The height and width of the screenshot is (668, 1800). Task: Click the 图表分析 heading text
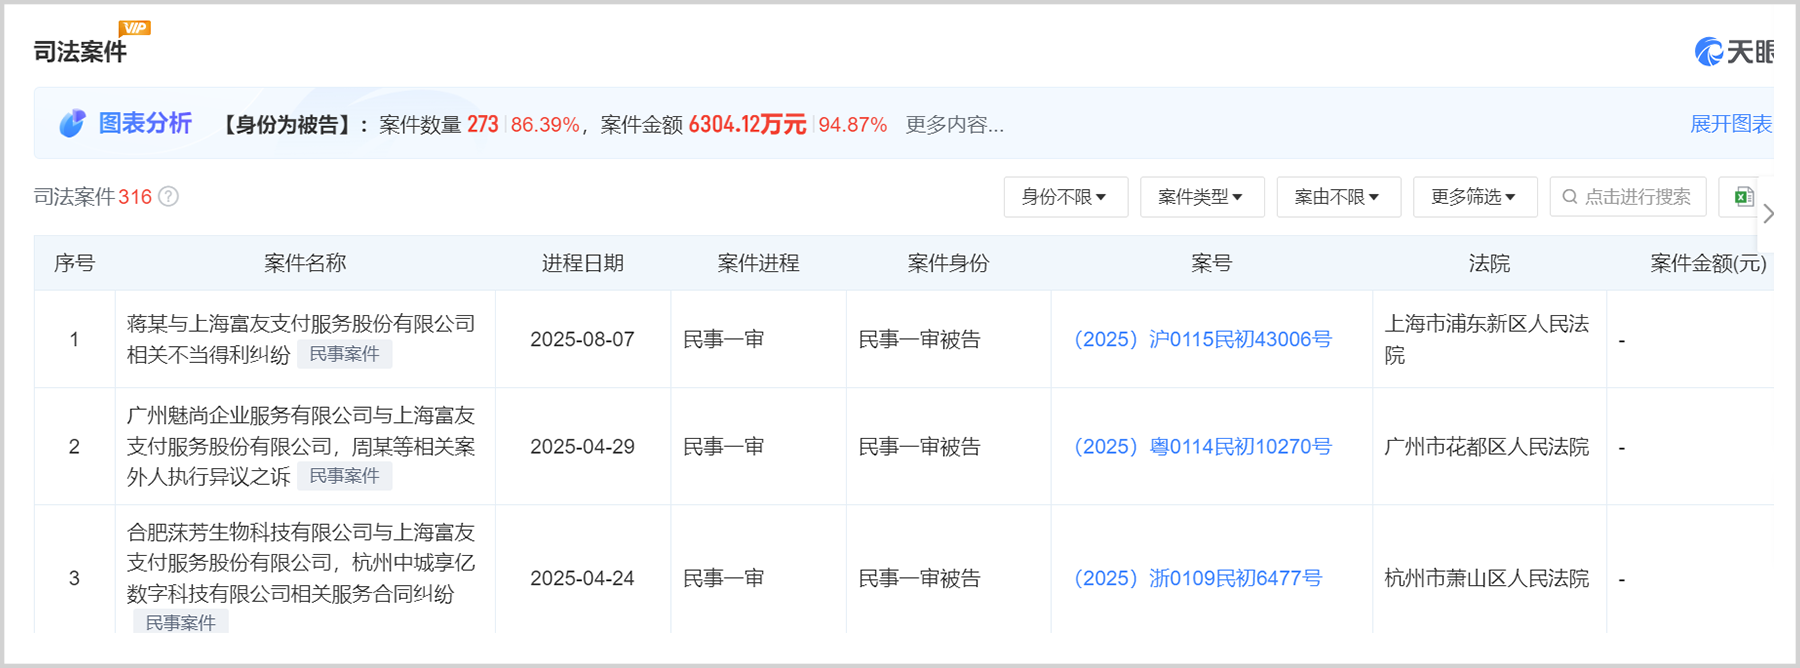coord(145,124)
